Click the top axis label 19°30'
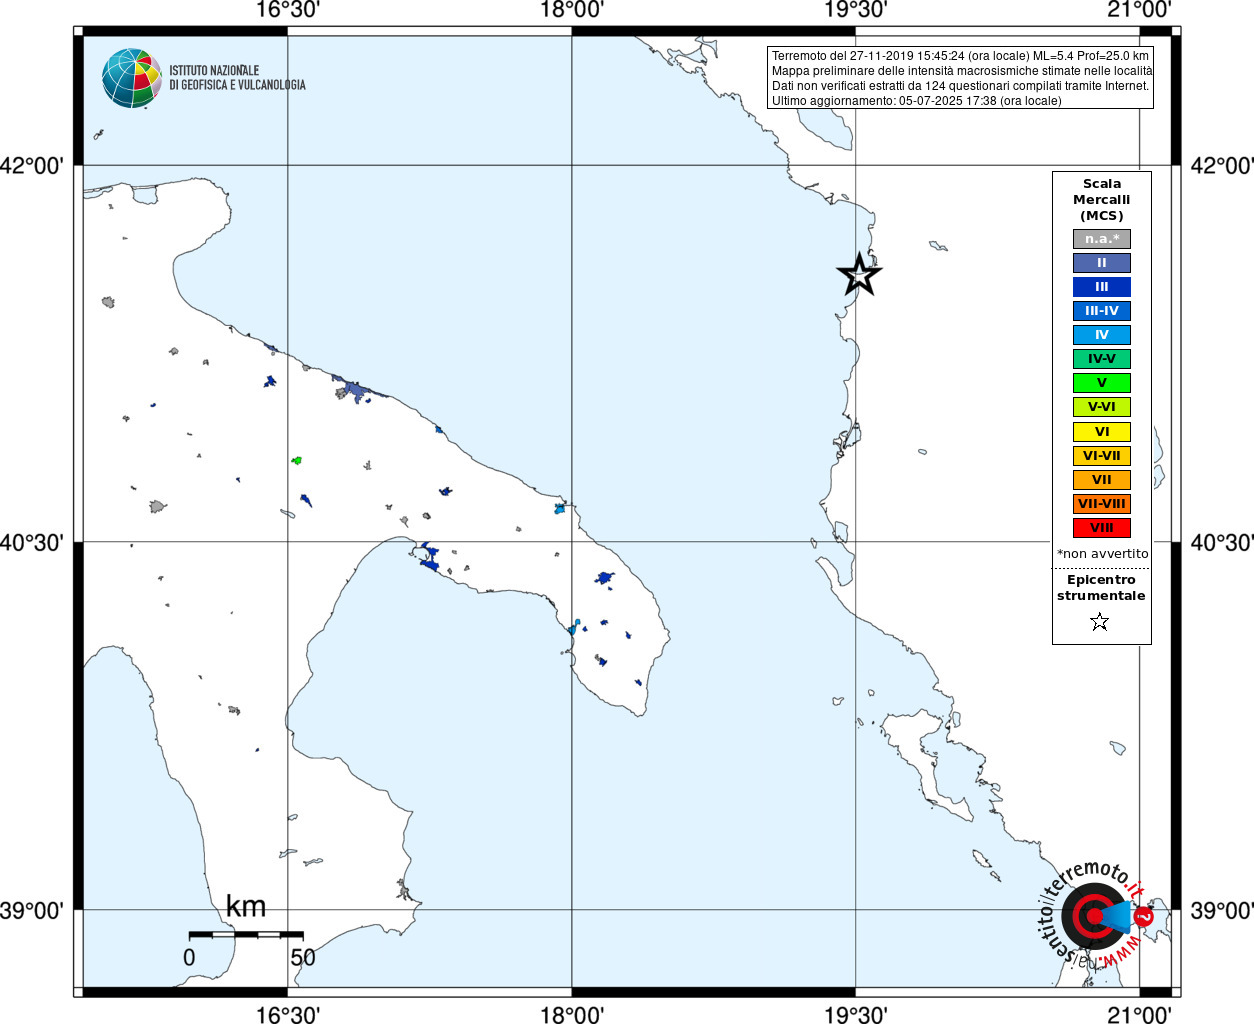This screenshot has width=1254, height=1024. point(856,10)
